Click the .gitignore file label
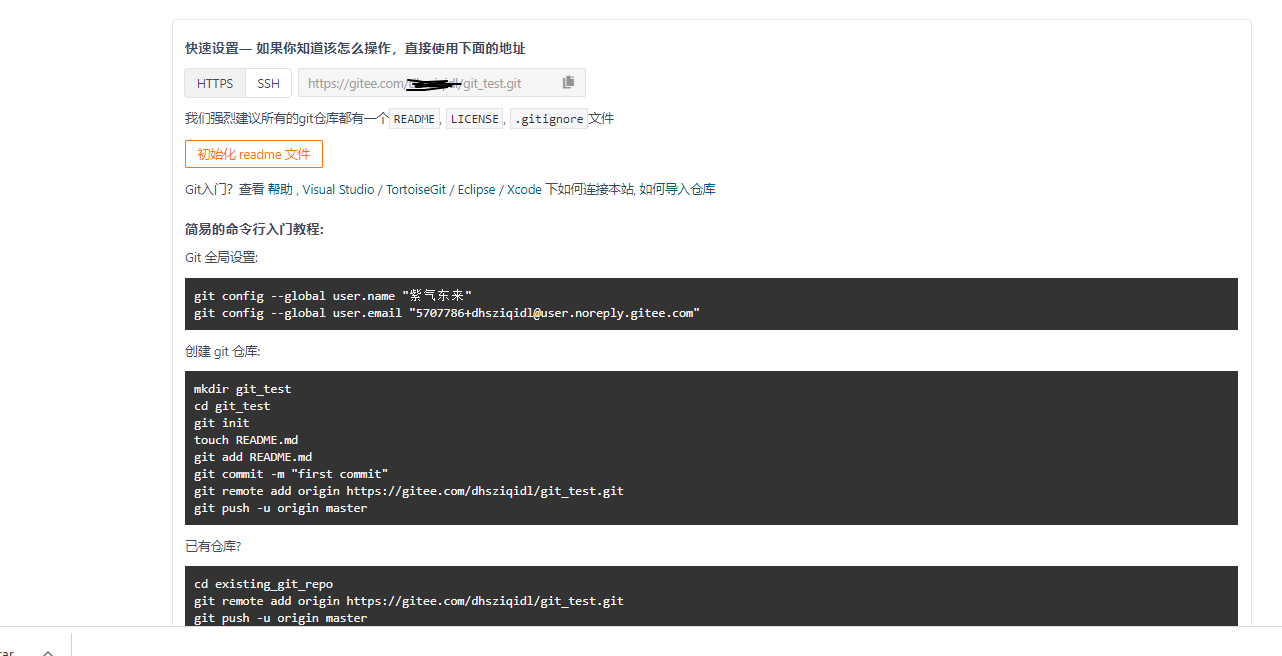 [x=549, y=119]
